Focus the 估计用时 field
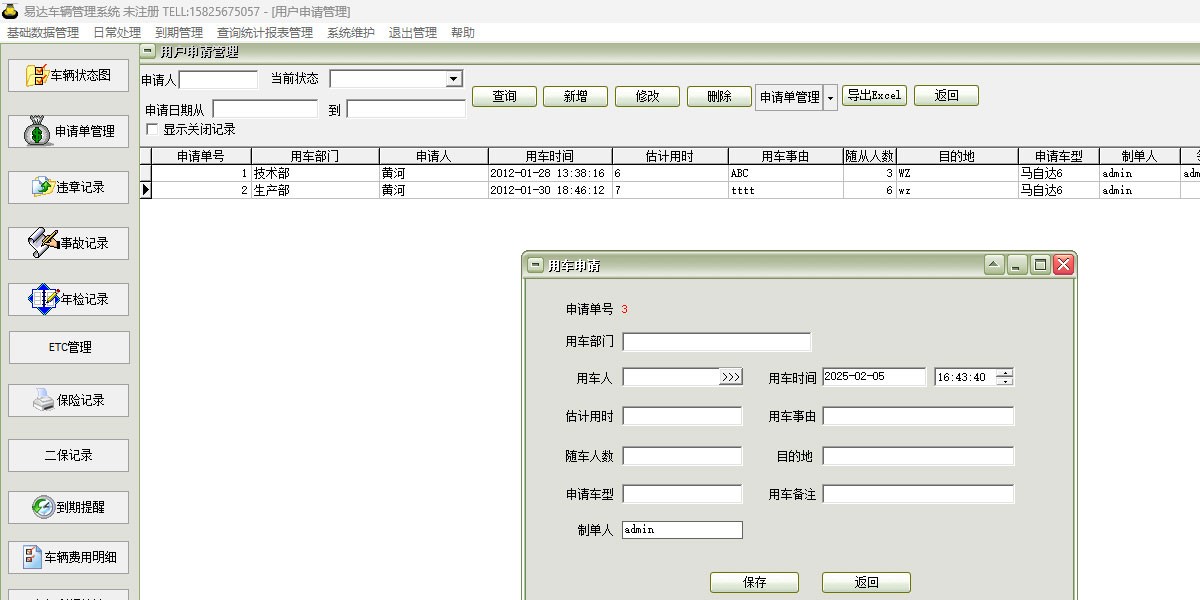 (x=683, y=416)
